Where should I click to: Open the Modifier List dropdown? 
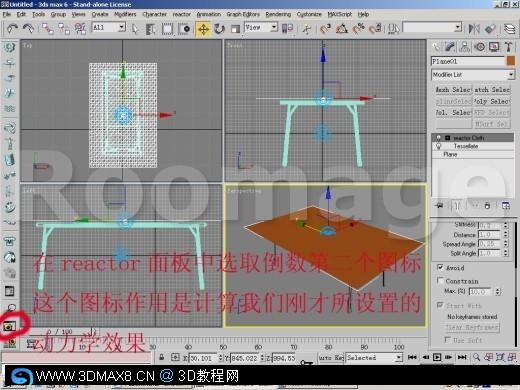473,75
